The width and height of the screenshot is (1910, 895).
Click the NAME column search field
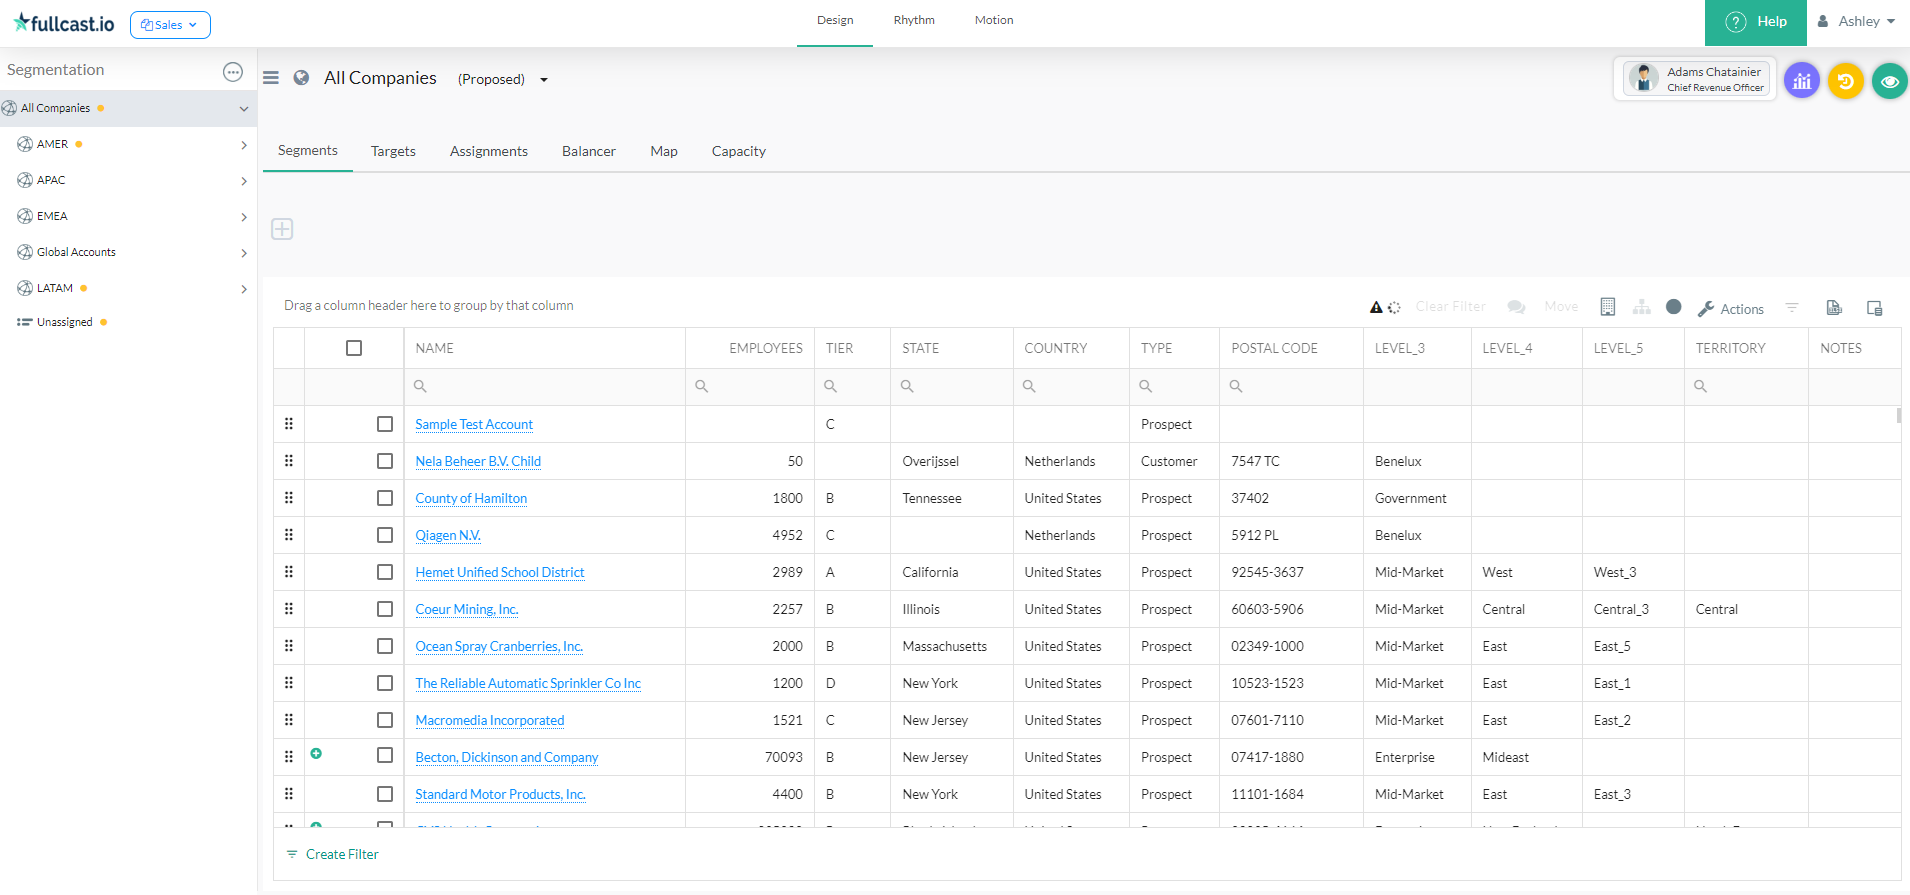tap(544, 386)
